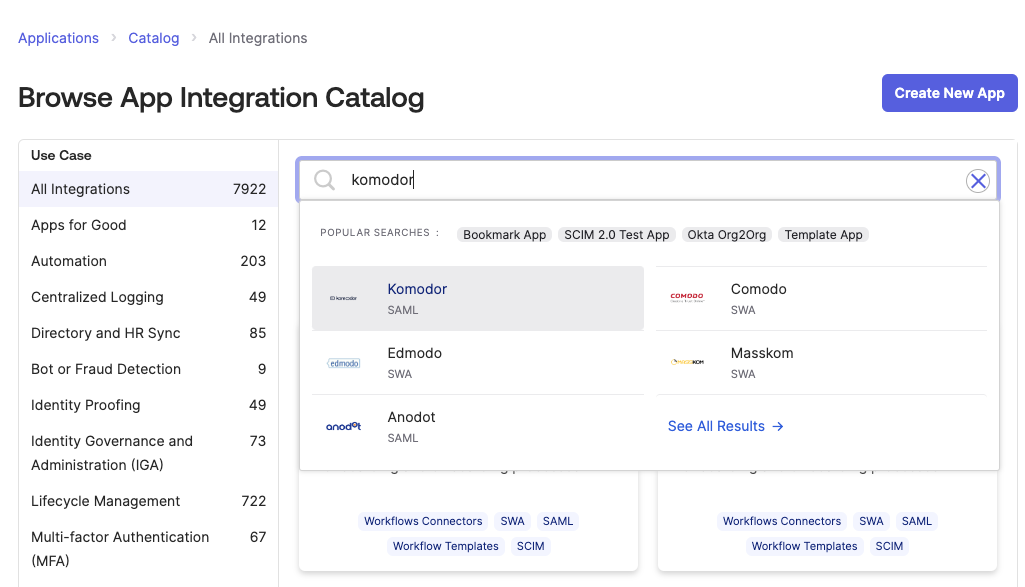Open the Comodo SWA search result
This screenshot has width=1025, height=587.
[x=821, y=298]
